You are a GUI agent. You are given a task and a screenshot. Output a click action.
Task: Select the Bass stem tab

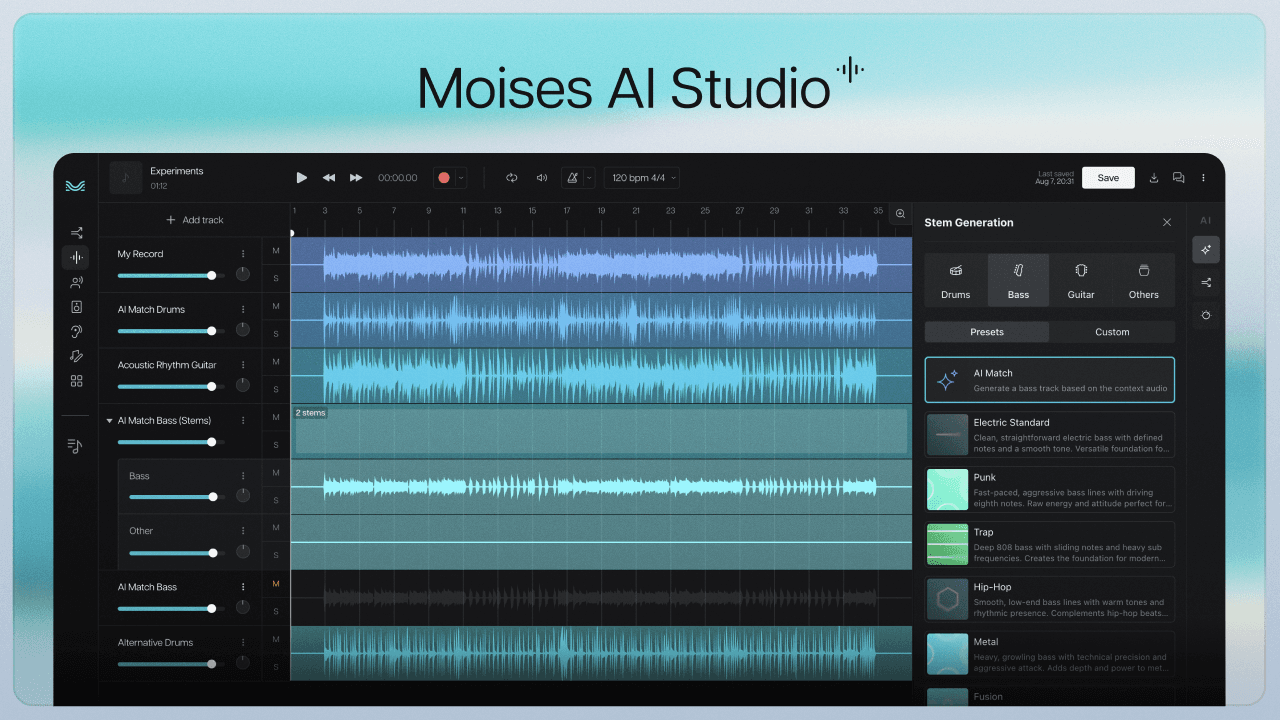(x=1018, y=280)
